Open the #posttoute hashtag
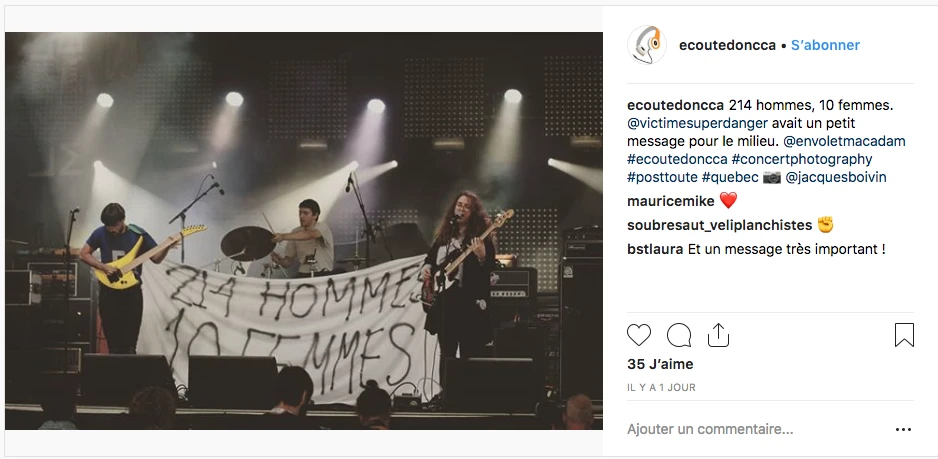This screenshot has width=938, height=459. pyautogui.click(x=662, y=178)
